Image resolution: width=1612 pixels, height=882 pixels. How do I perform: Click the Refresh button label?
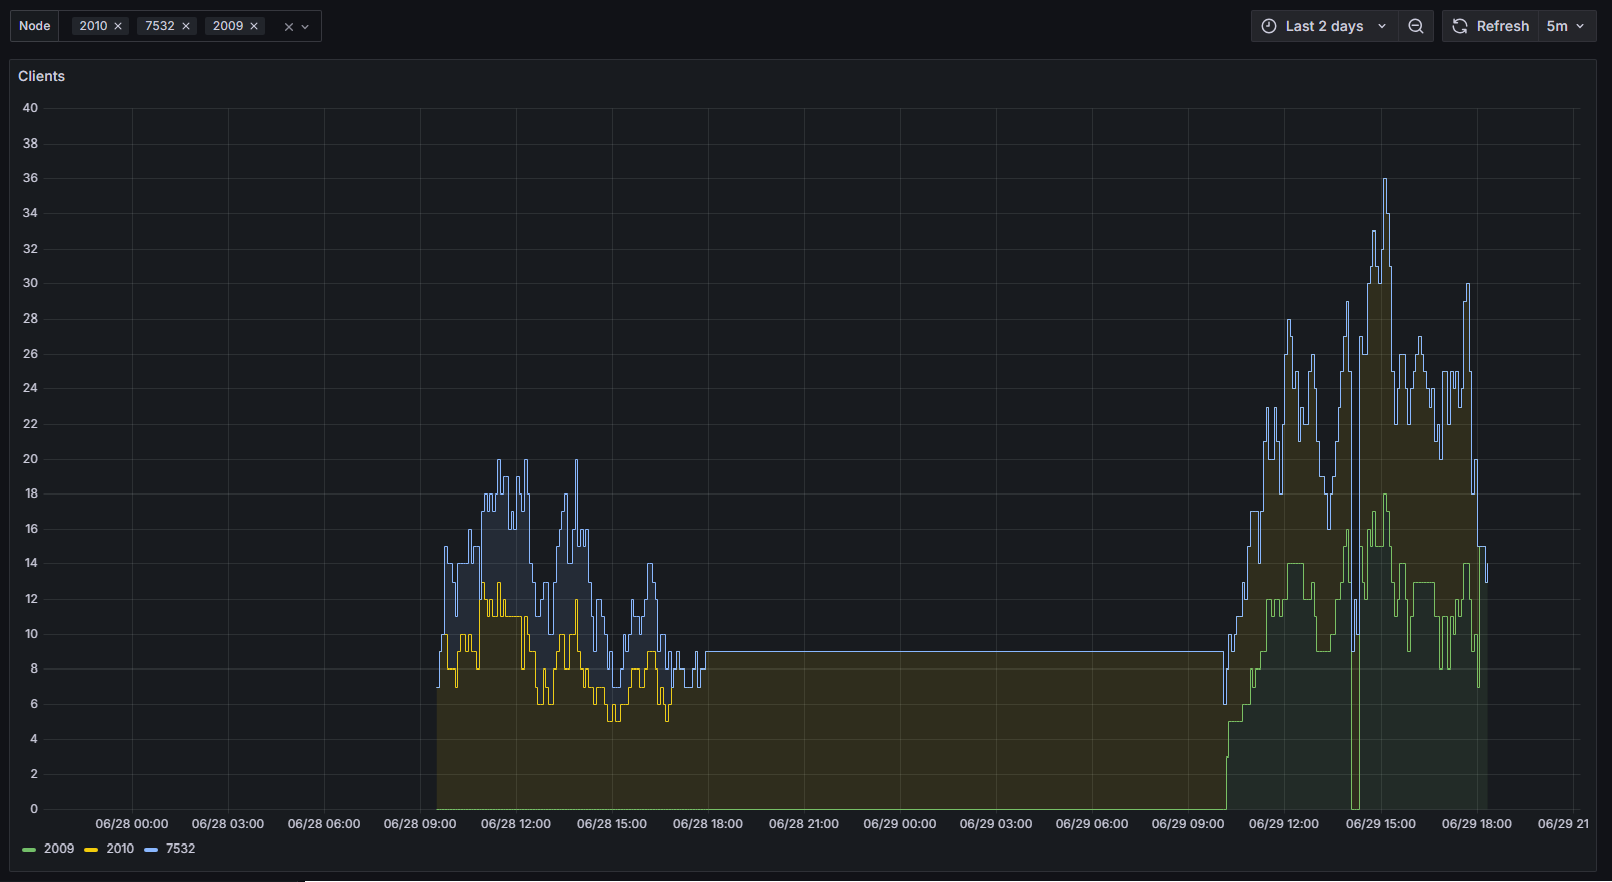pyautogui.click(x=1502, y=26)
